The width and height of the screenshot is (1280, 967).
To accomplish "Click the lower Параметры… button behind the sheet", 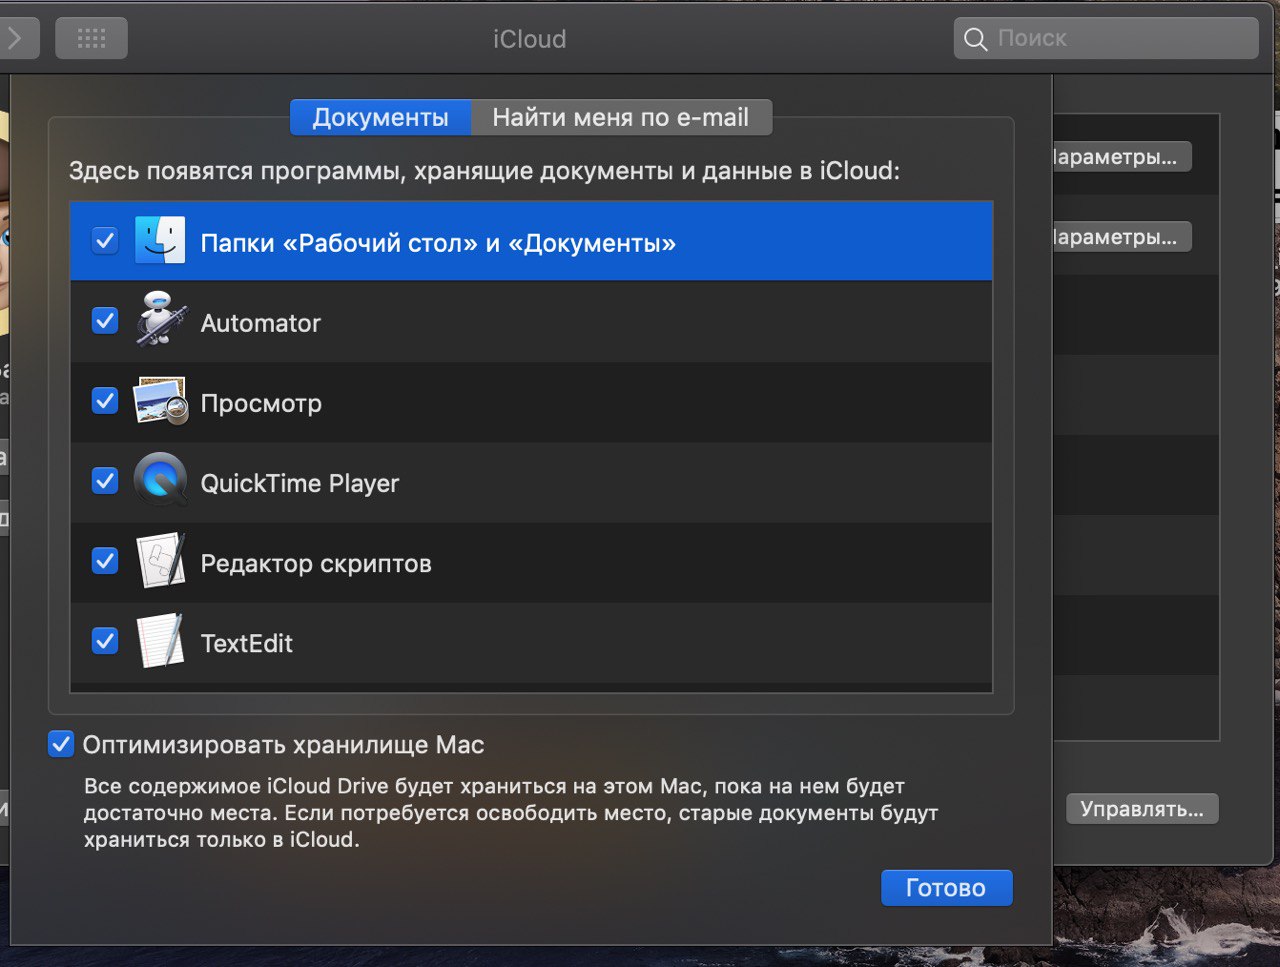I will coord(1121,237).
